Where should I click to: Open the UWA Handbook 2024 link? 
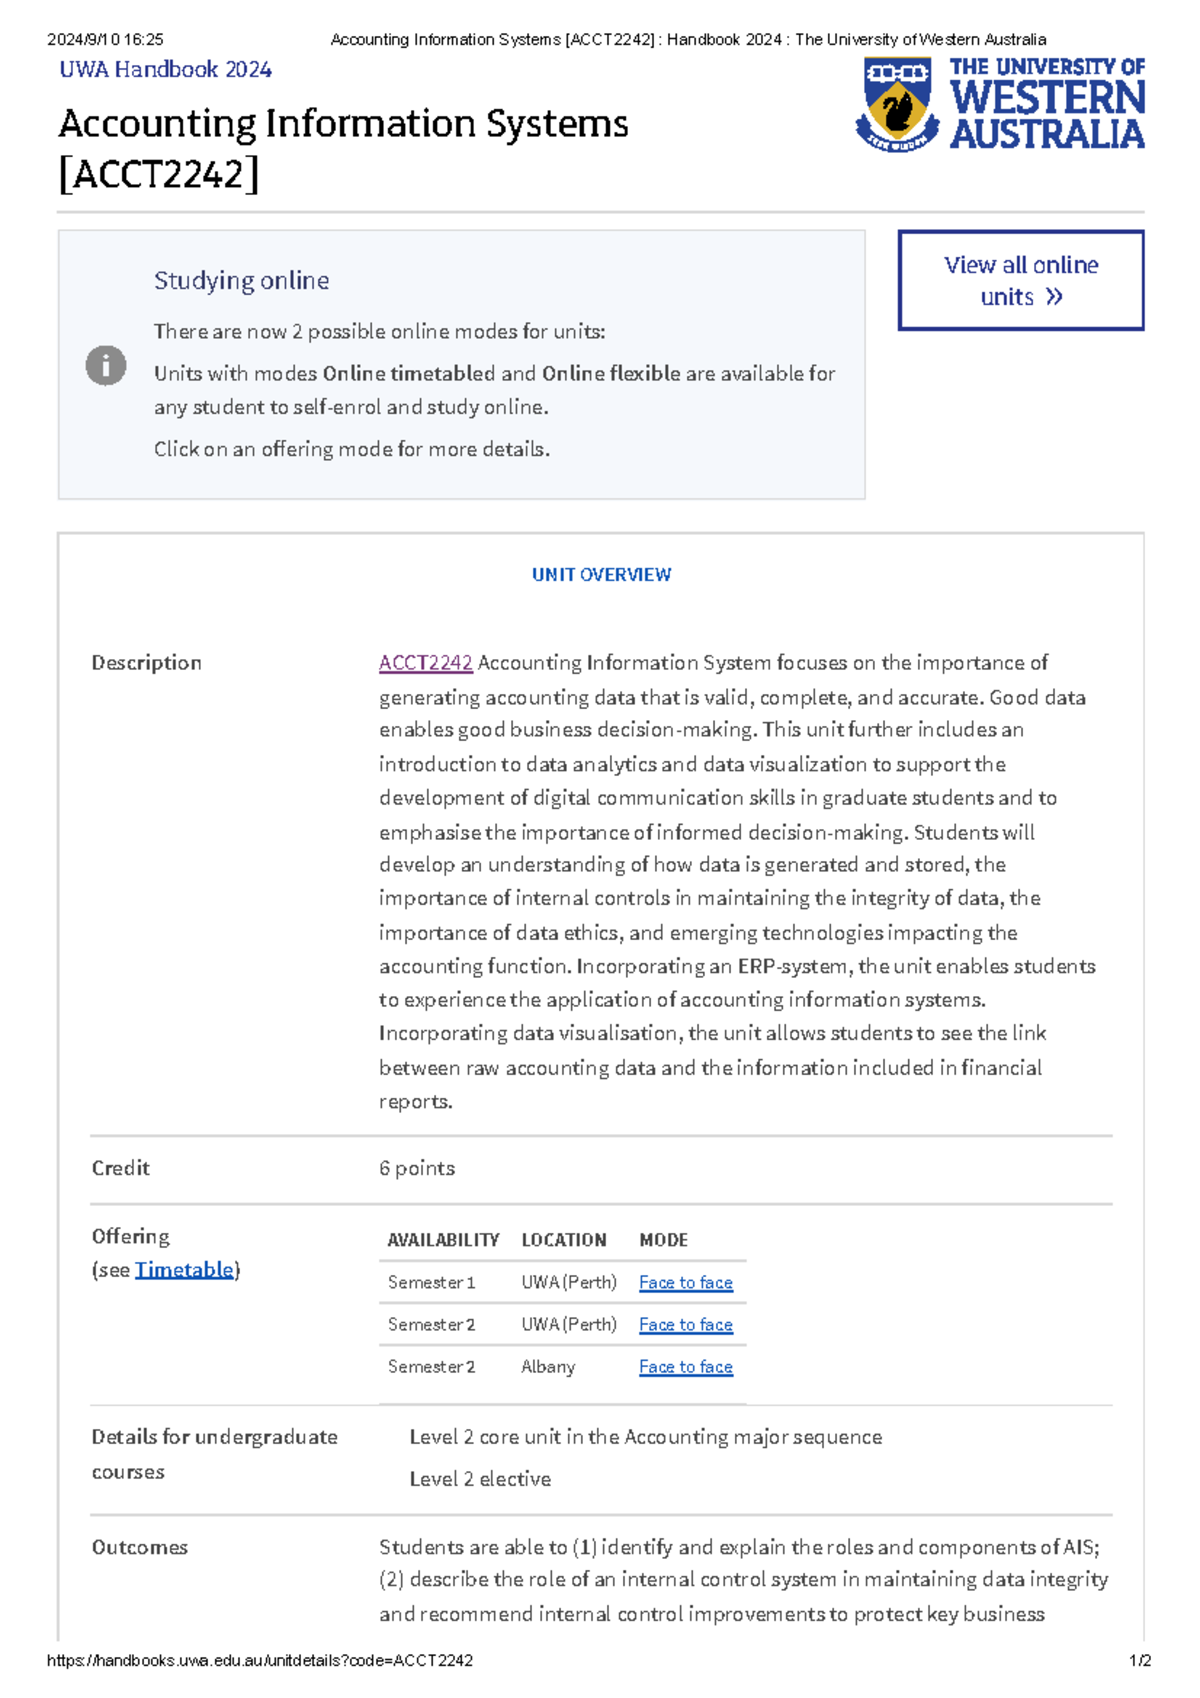coord(165,69)
